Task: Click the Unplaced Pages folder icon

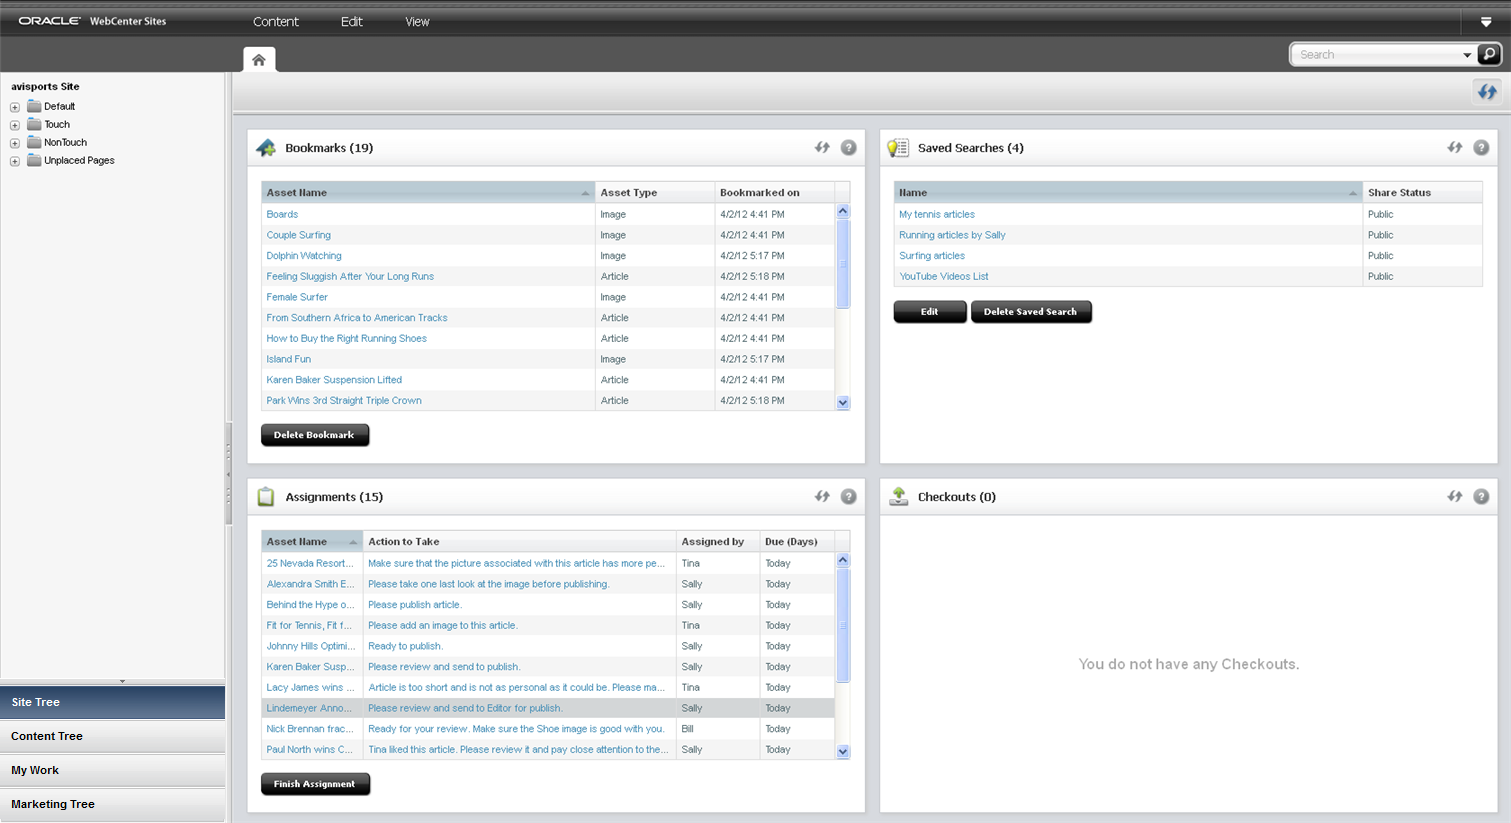Action: point(34,160)
